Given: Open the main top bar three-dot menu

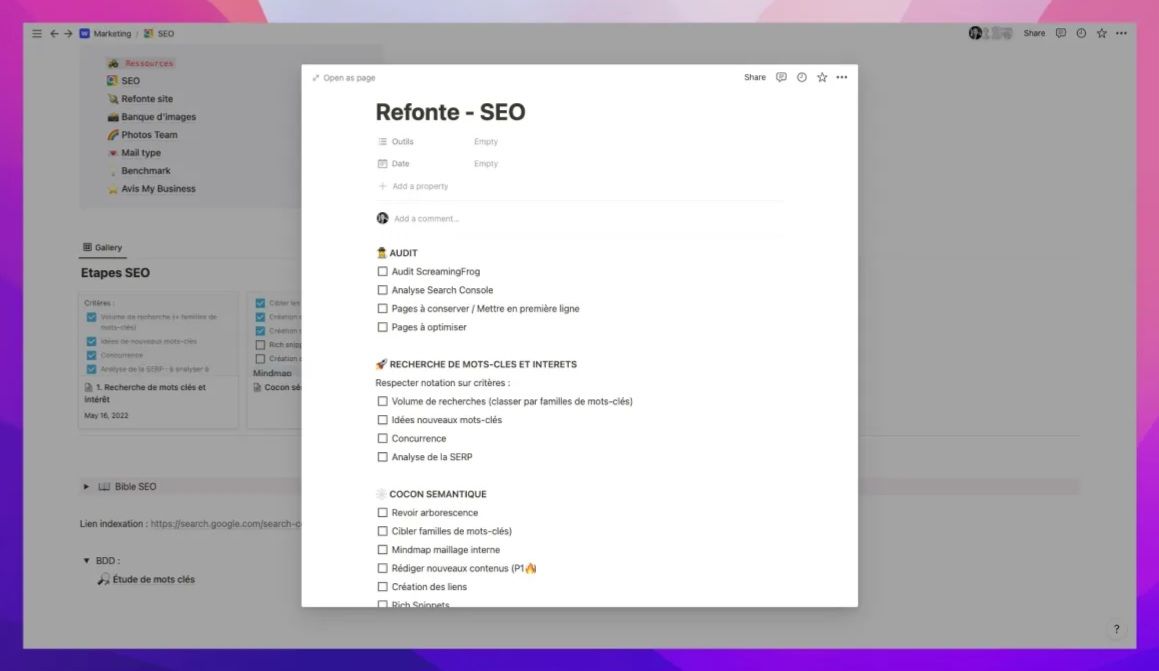Looking at the screenshot, I should pos(1121,33).
